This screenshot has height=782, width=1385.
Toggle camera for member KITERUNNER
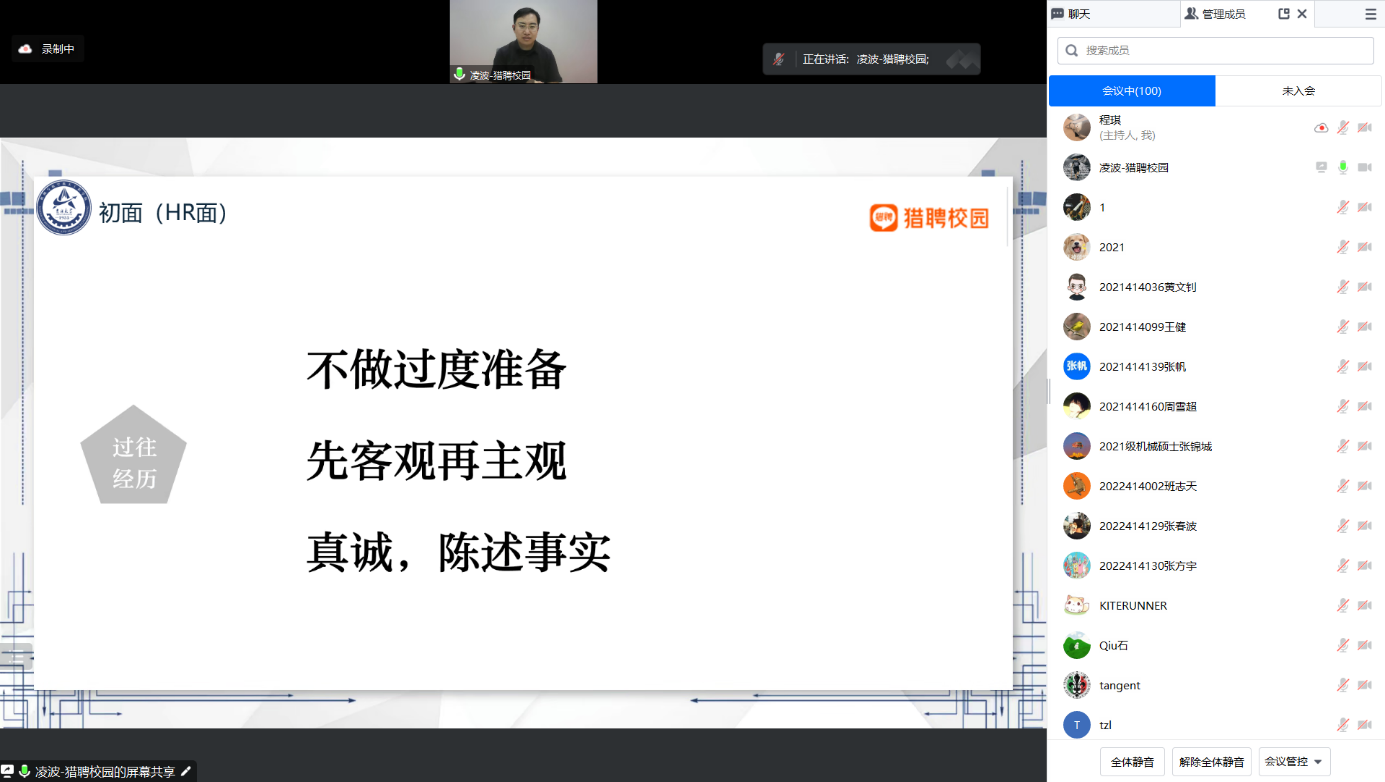point(1364,606)
